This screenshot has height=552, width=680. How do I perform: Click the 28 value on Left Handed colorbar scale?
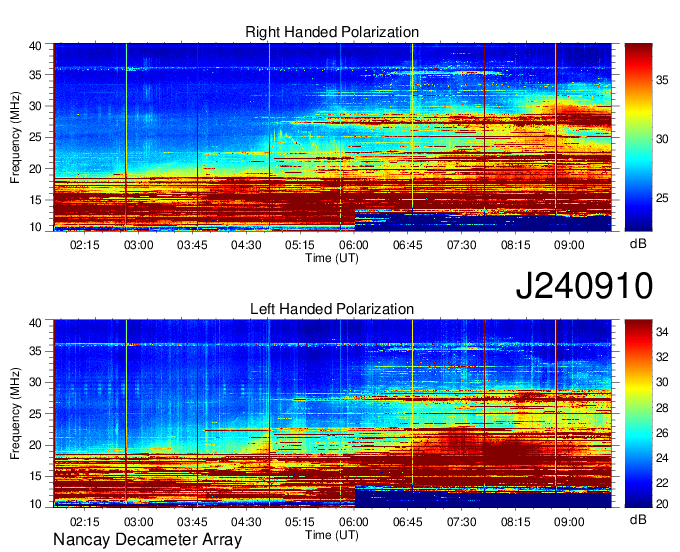click(x=662, y=408)
